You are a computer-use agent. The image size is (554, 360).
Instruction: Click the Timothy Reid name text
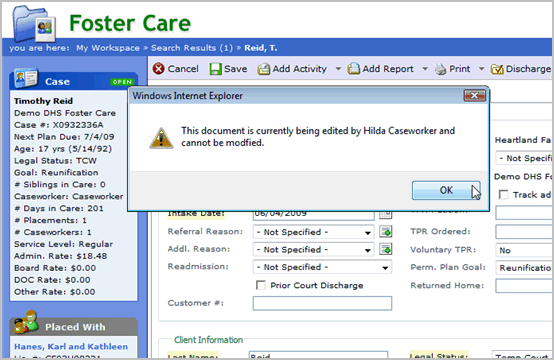[43, 101]
